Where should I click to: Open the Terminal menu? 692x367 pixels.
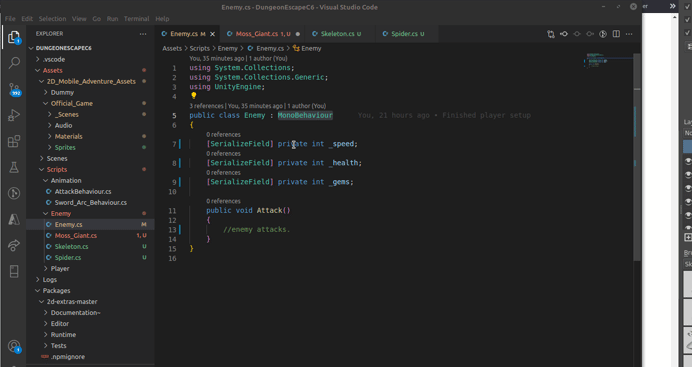point(136,19)
